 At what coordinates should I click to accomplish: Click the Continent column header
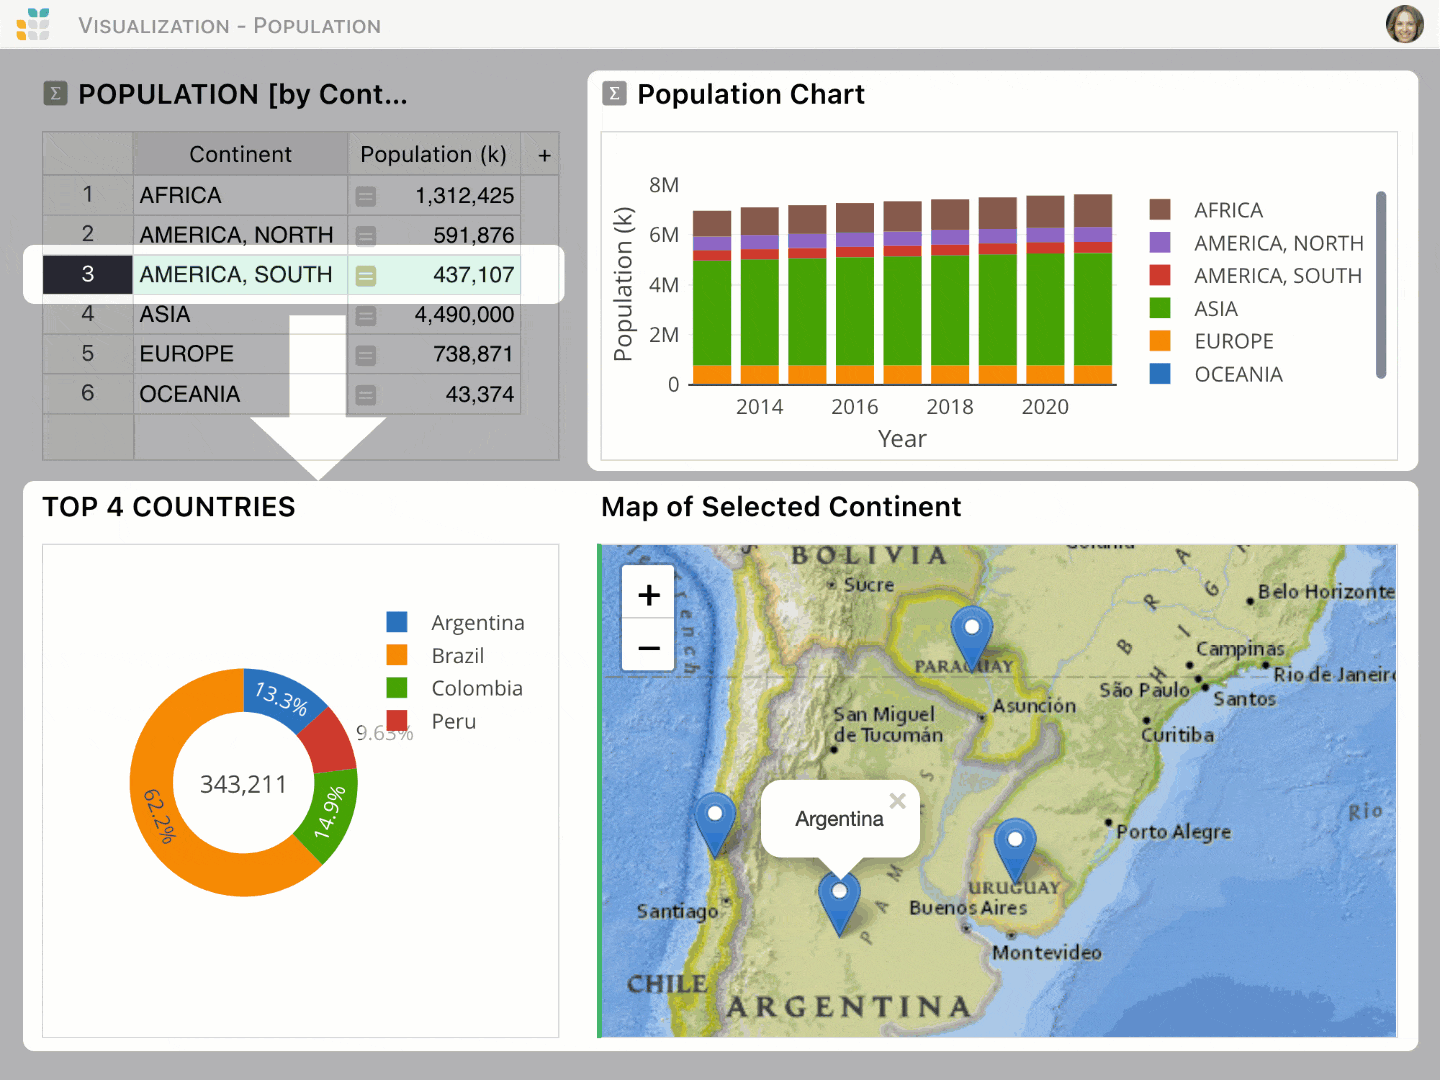[x=240, y=155]
